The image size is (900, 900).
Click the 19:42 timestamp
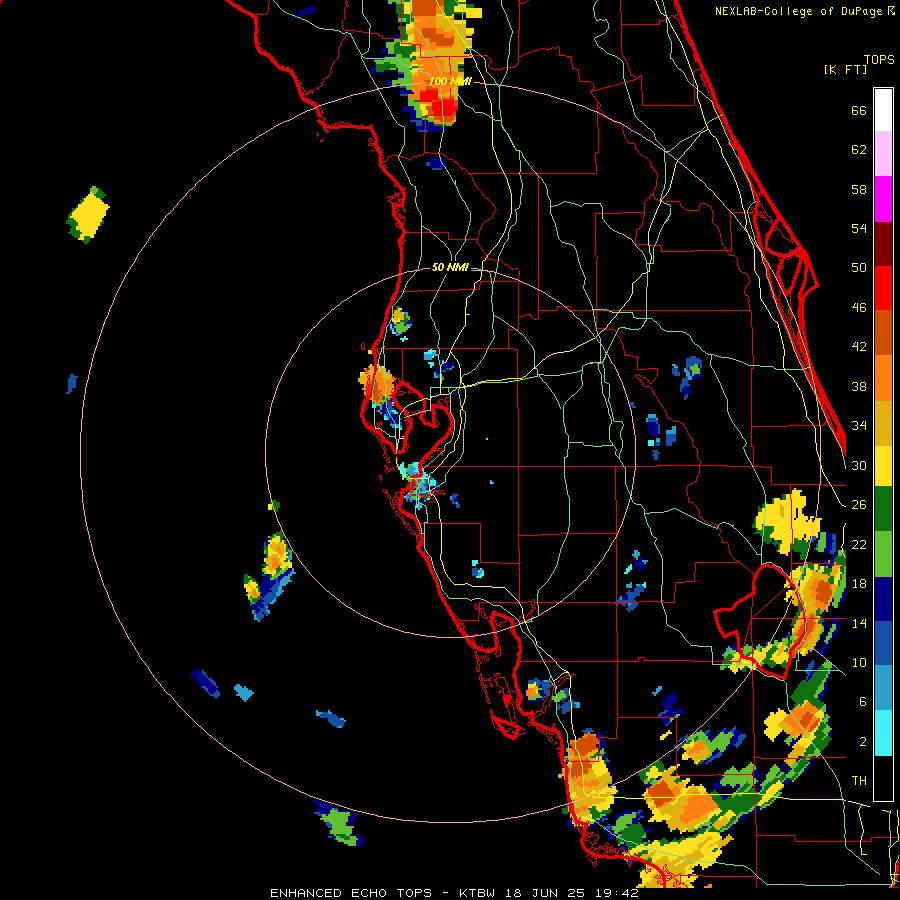pyautogui.click(x=617, y=893)
